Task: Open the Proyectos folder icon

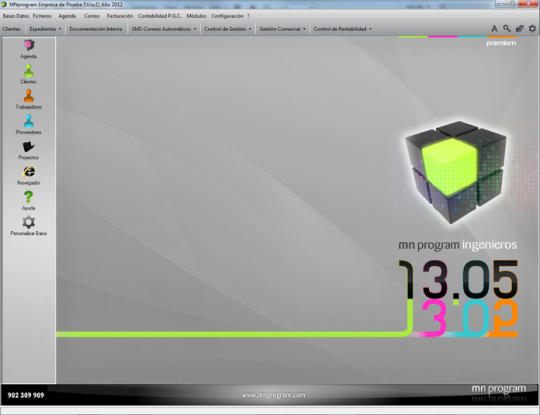Action: click(29, 147)
